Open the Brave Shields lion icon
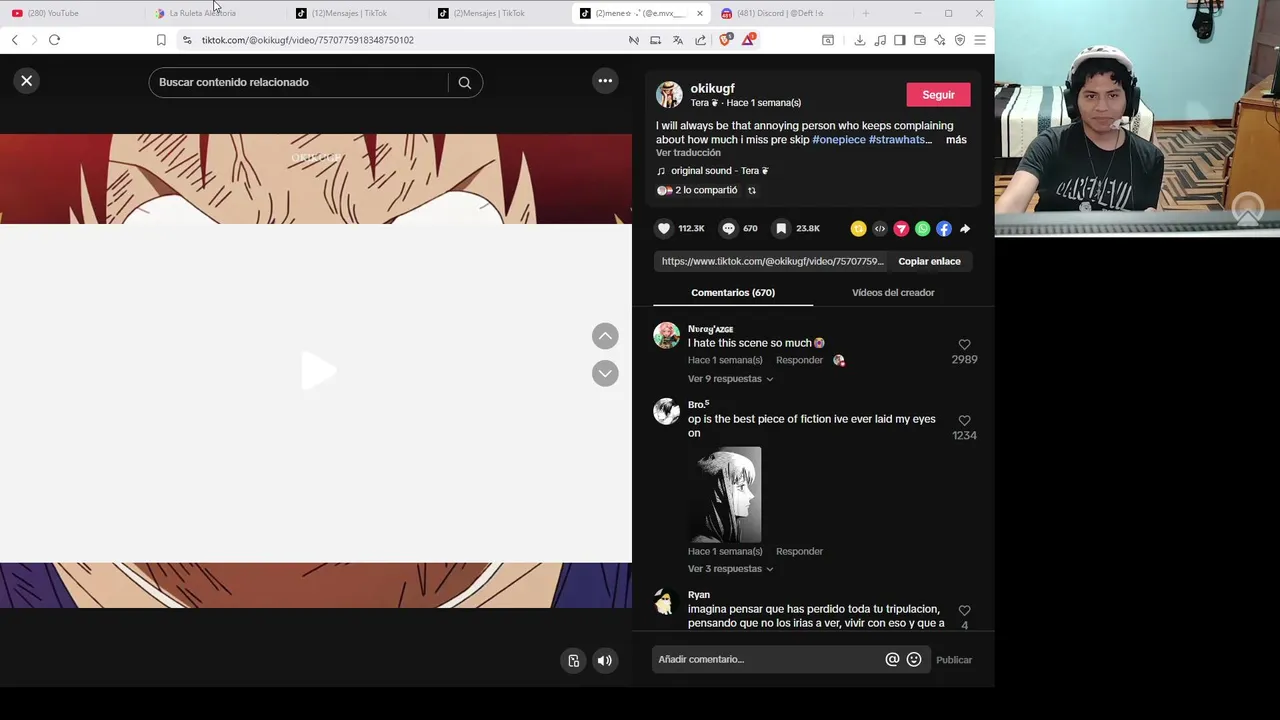This screenshot has width=1280, height=720. pyautogui.click(x=726, y=40)
